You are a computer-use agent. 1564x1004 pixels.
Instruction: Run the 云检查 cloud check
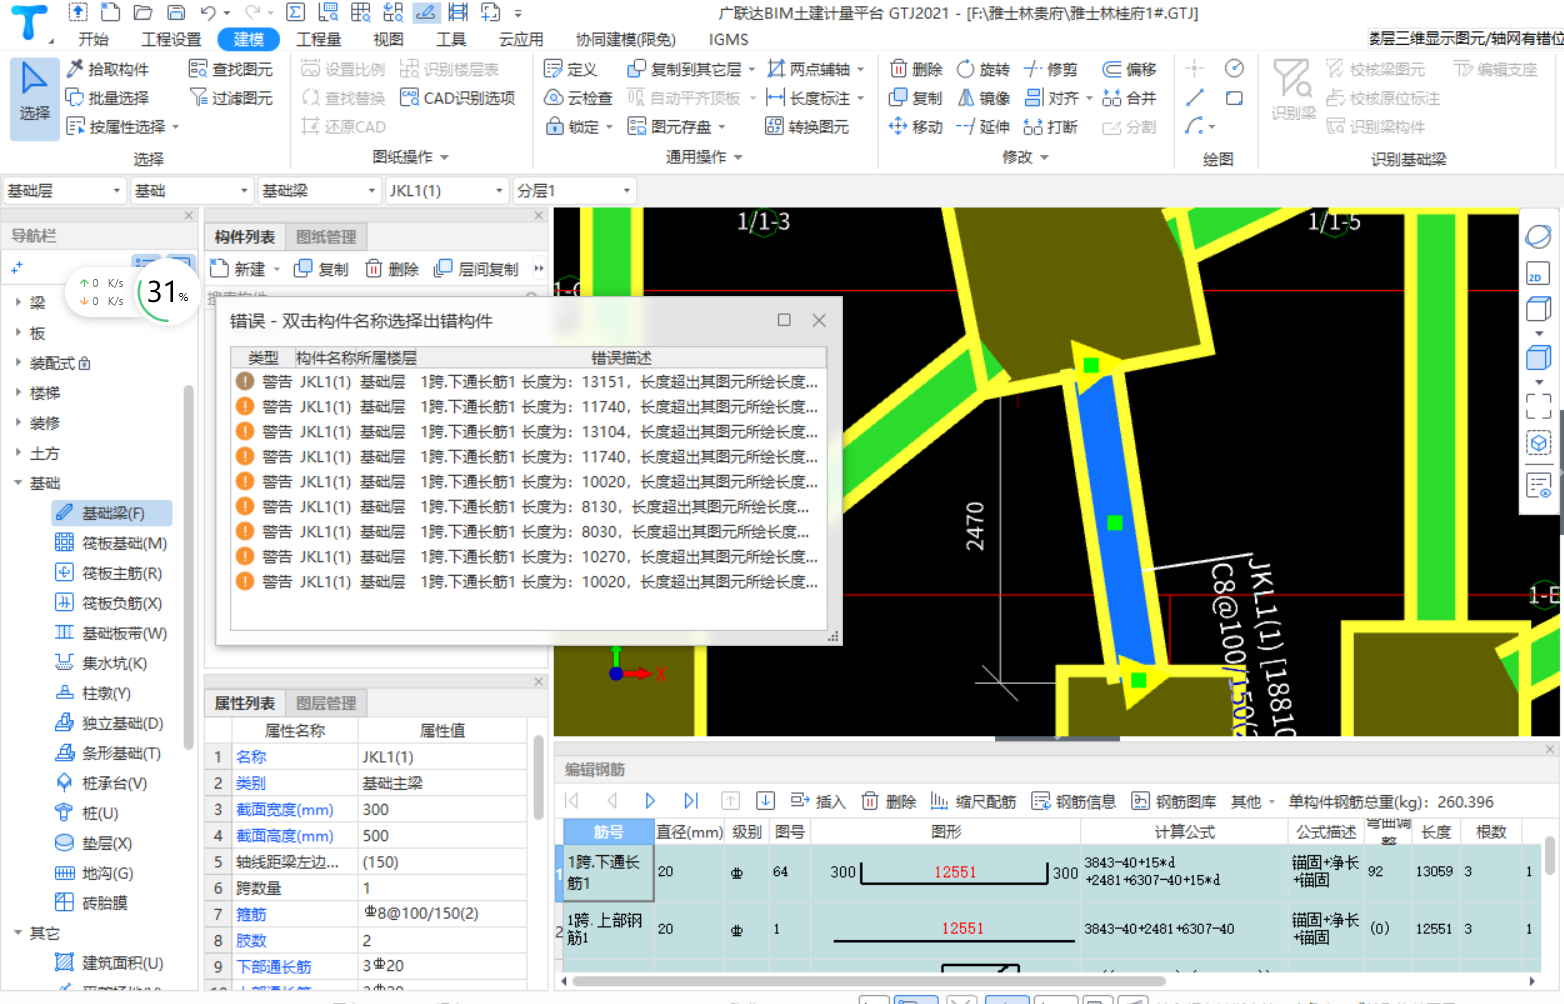[x=578, y=98]
